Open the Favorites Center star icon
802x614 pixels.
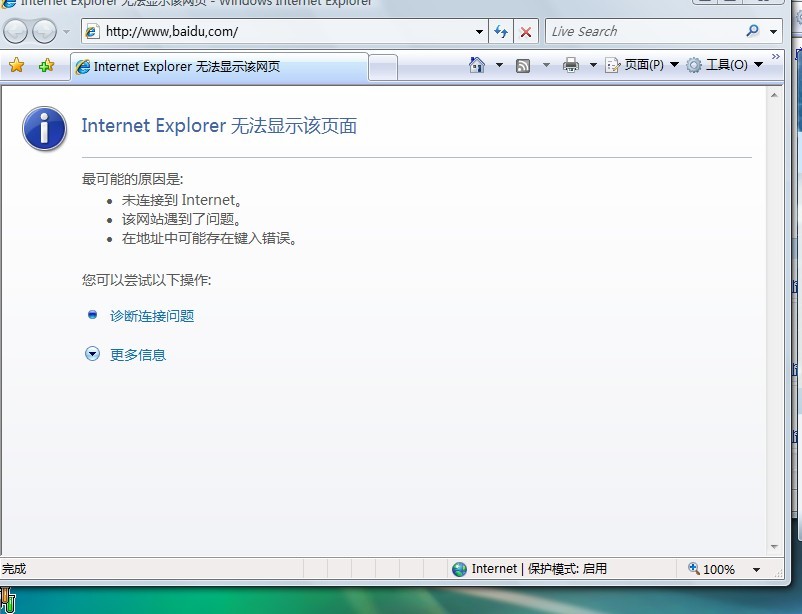(17, 63)
